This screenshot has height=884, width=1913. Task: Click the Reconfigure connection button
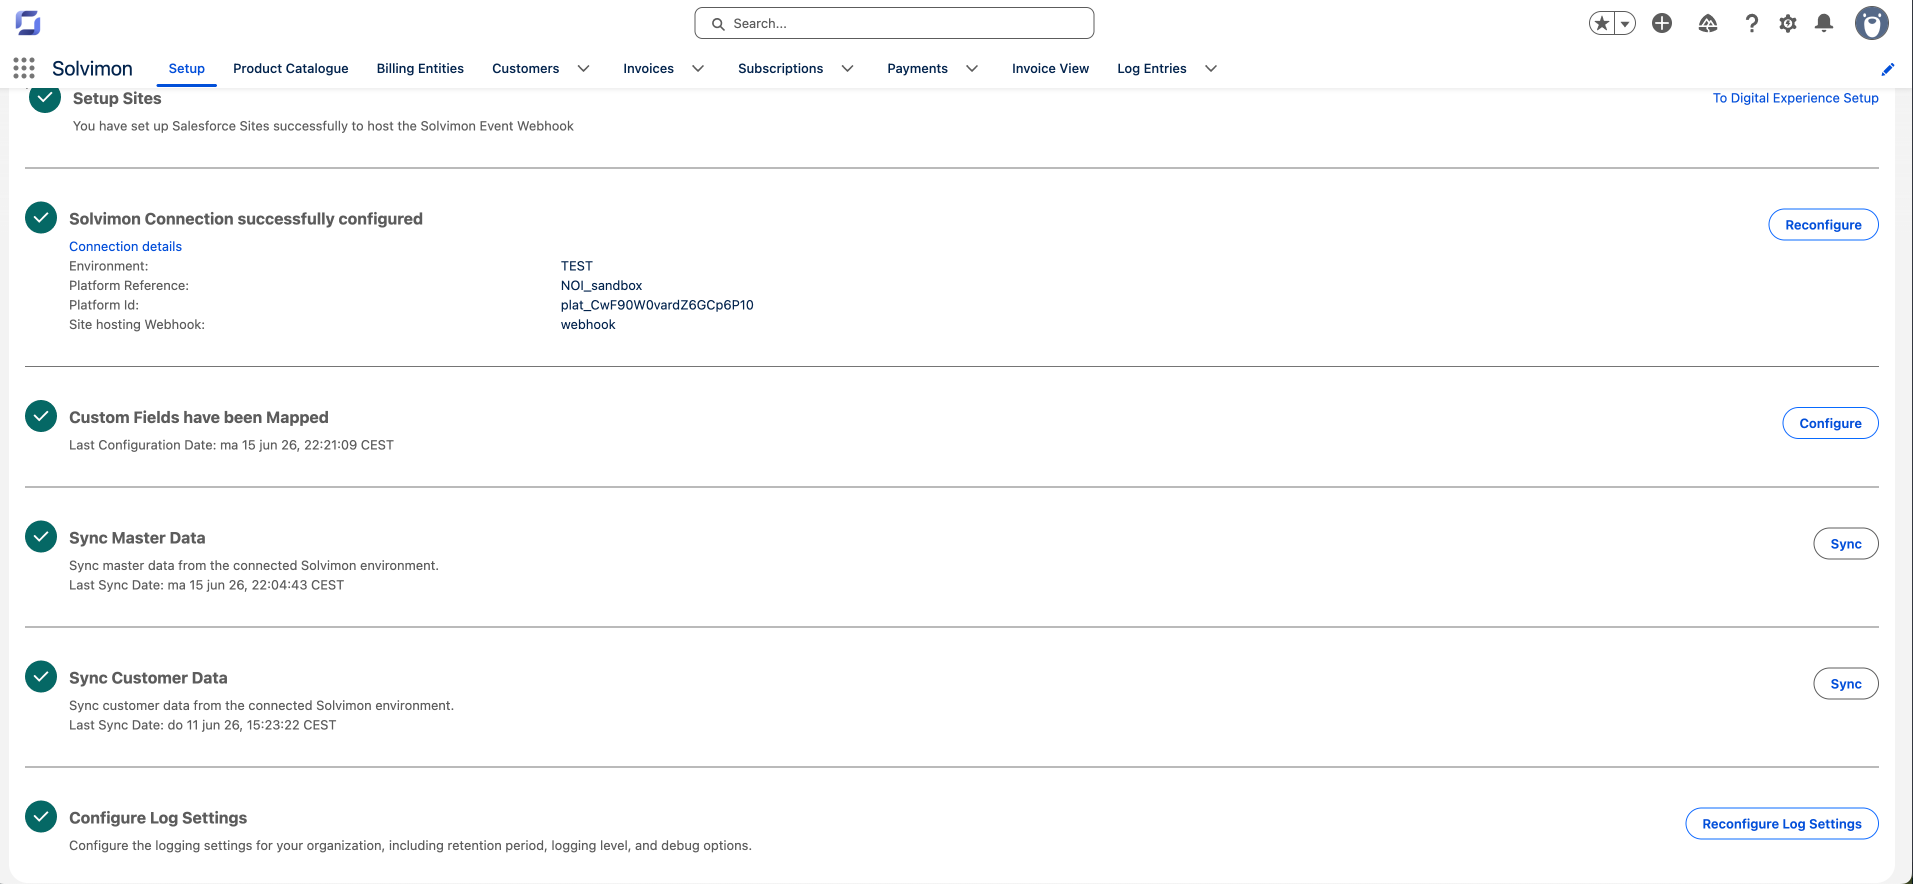(1824, 225)
